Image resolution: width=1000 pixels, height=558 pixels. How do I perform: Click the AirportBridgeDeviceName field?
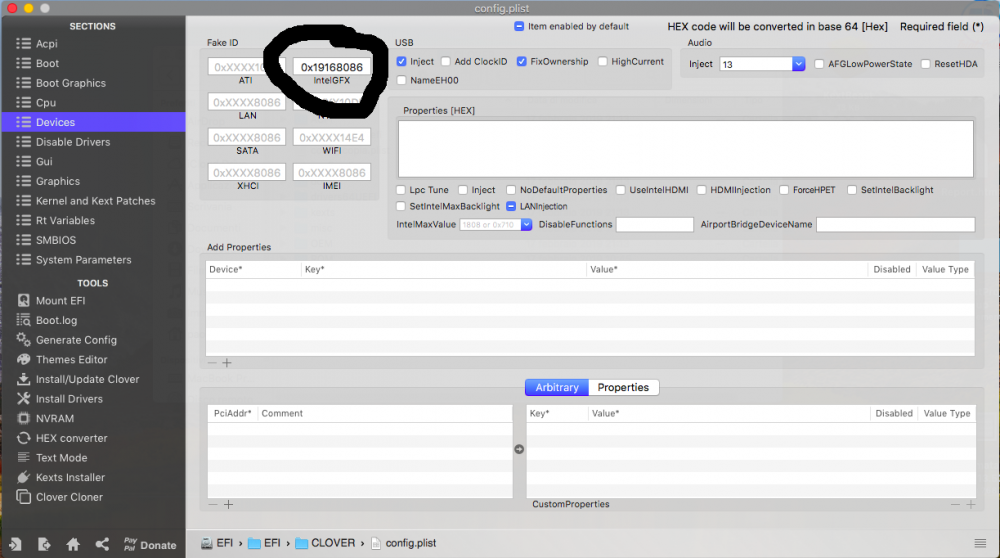[895, 224]
